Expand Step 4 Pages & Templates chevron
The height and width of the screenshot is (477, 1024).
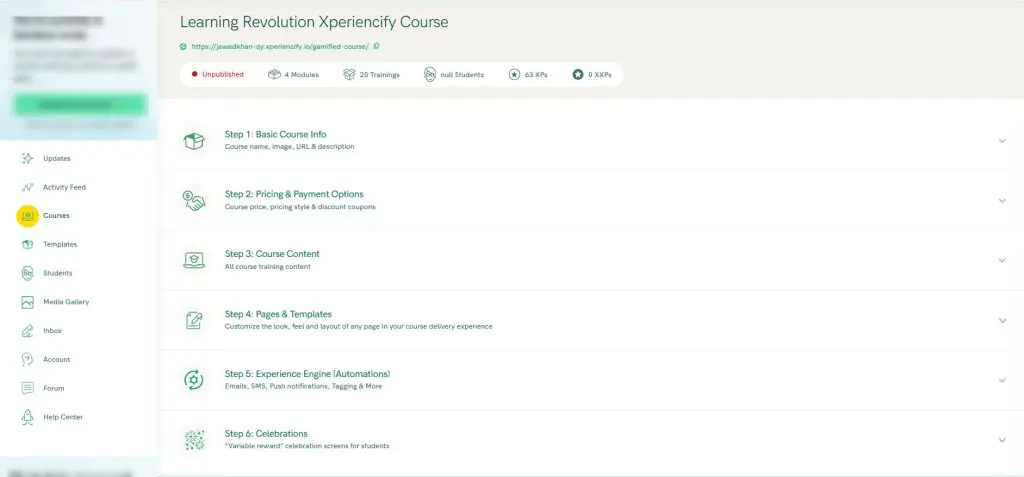point(1002,321)
